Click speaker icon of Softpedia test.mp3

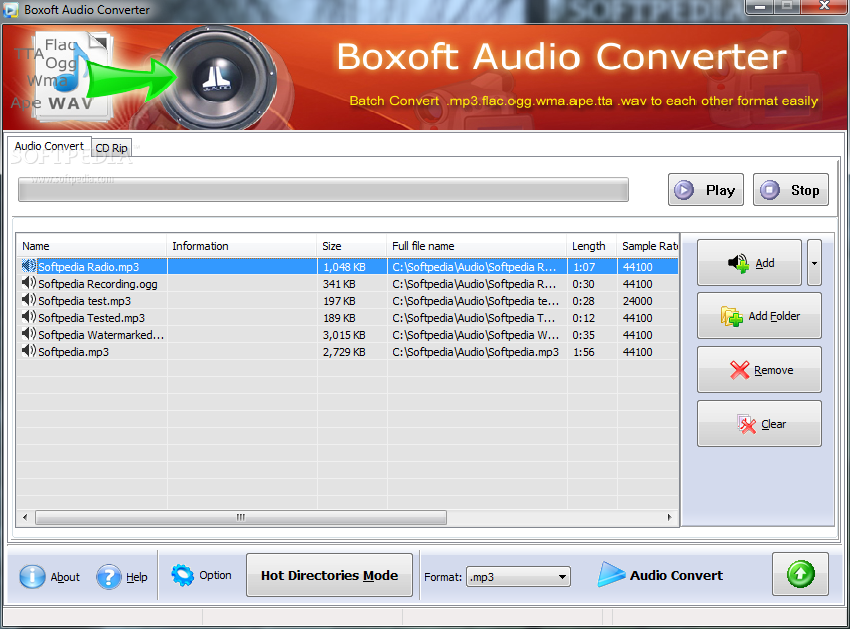pos(29,300)
